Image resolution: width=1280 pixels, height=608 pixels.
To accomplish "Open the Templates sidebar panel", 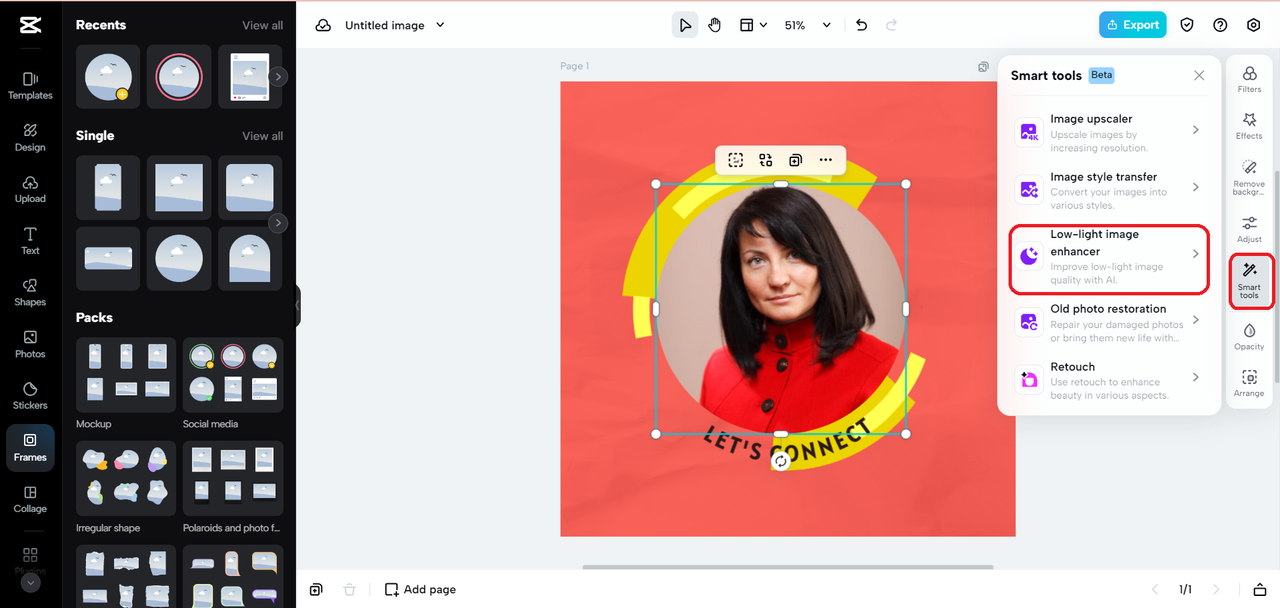I will [30, 85].
